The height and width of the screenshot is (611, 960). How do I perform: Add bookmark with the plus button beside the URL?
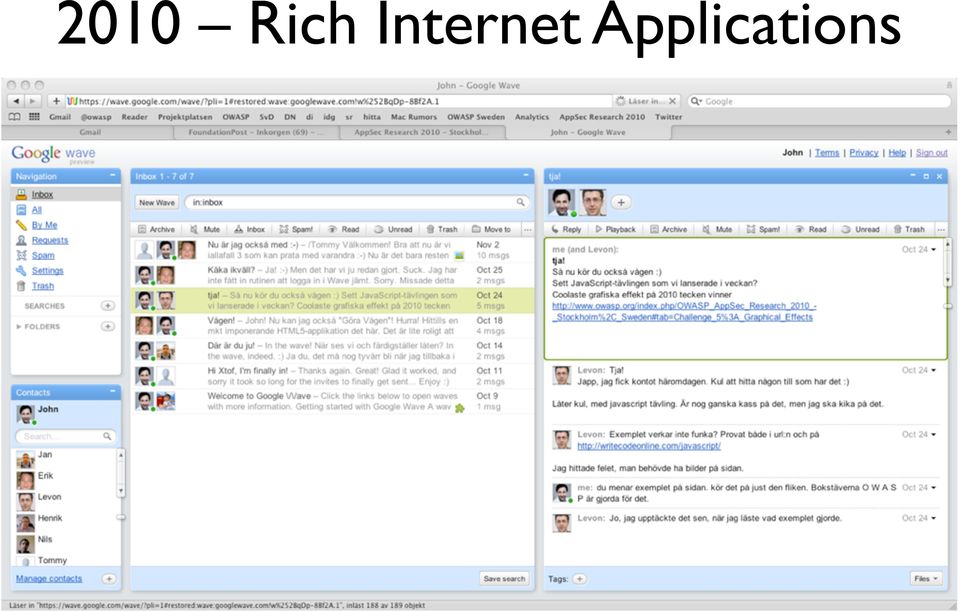(56, 101)
